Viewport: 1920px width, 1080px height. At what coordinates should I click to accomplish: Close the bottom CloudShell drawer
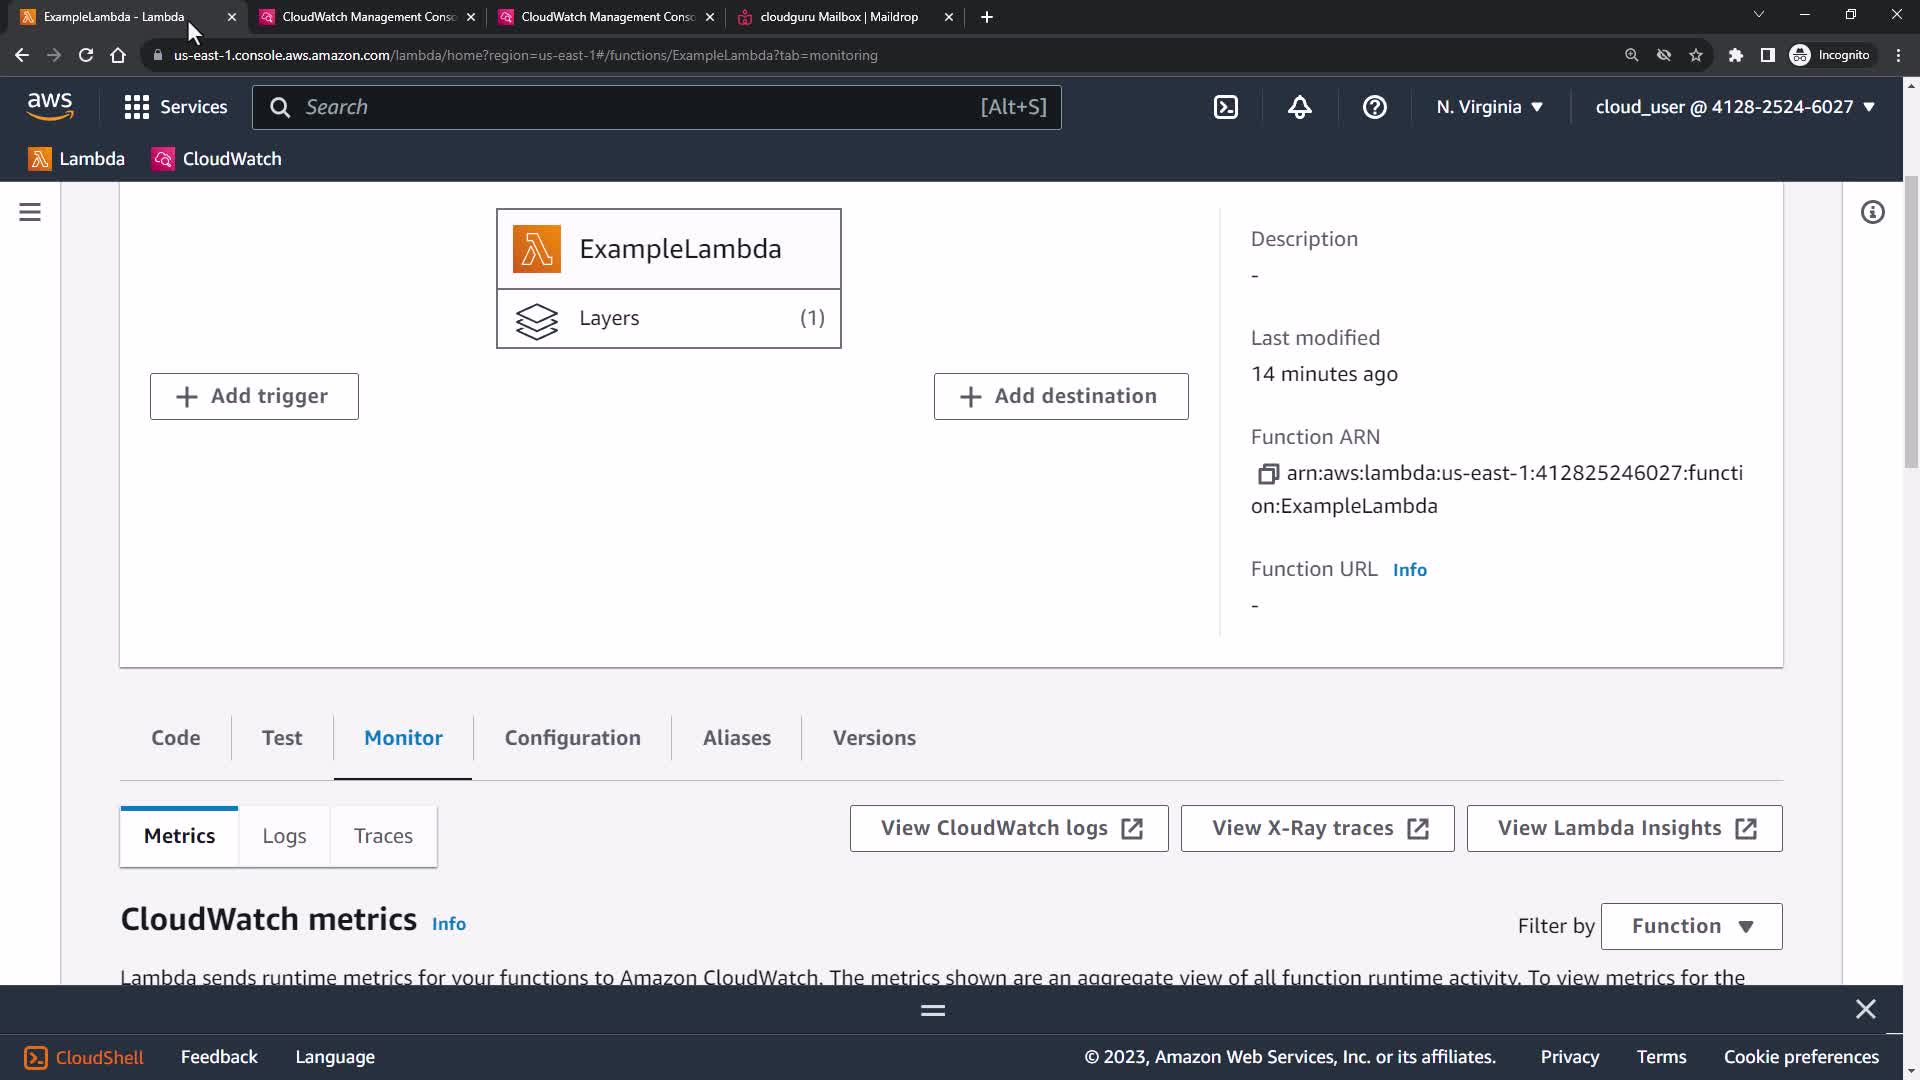pyautogui.click(x=1865, y=1009)
